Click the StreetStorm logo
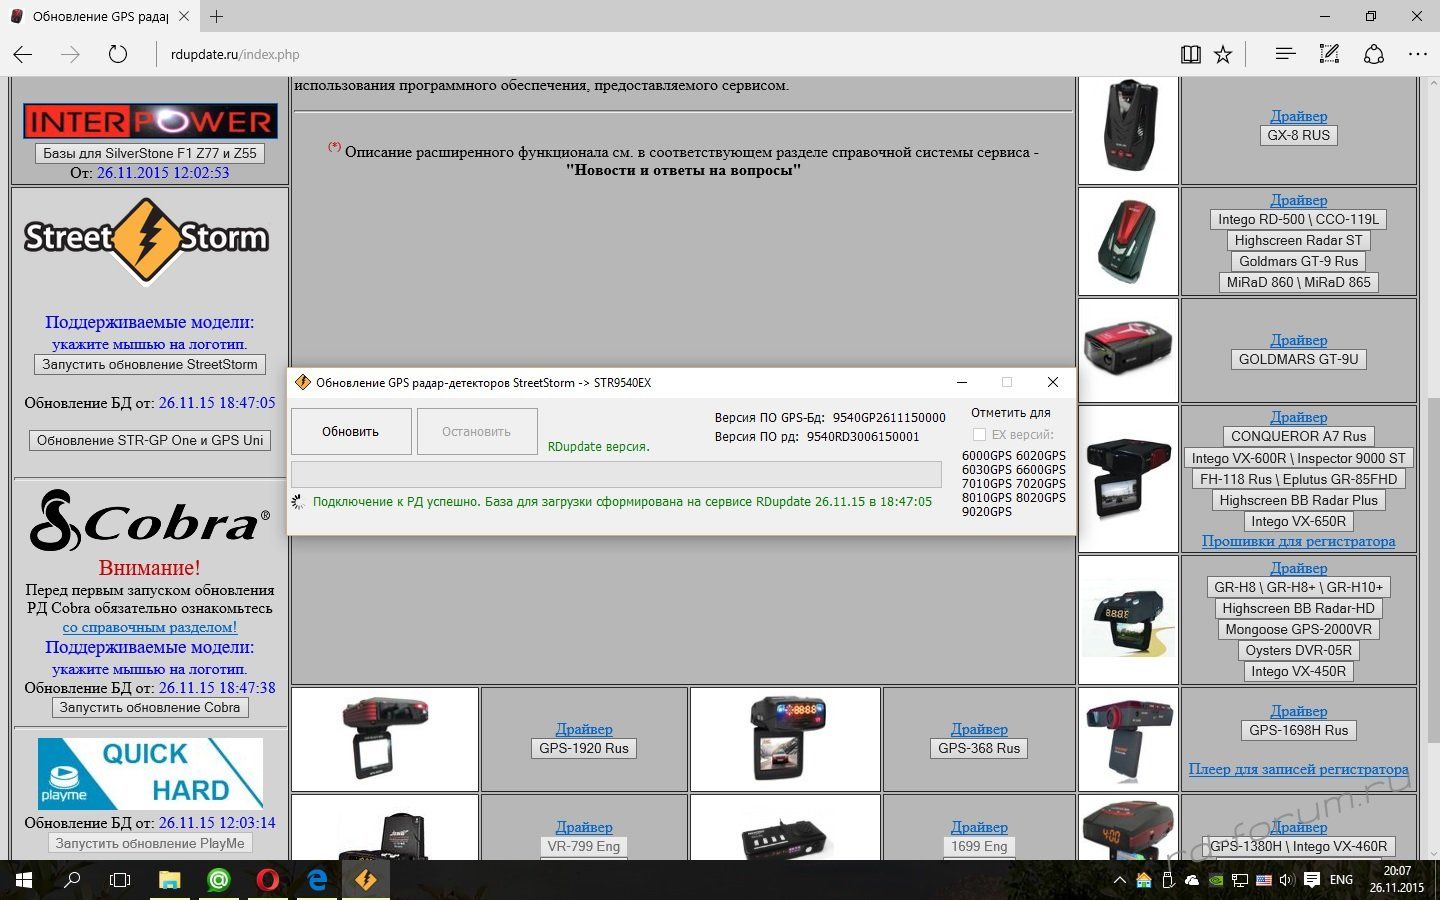Viewport: 1440px width, 900px height. pyautogui.click(x=147, y=240)
